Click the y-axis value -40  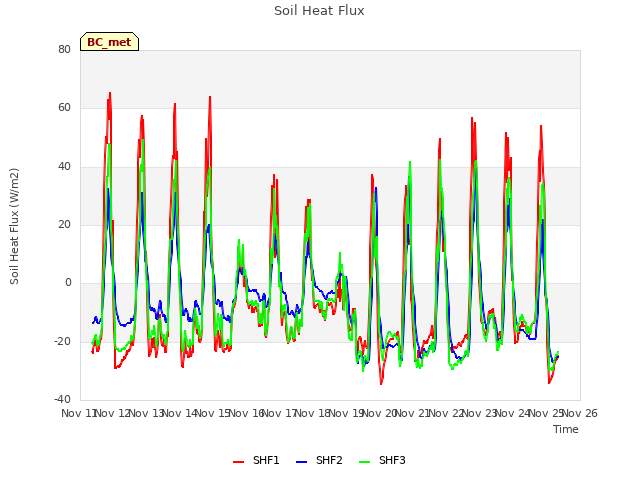point(63,399)
